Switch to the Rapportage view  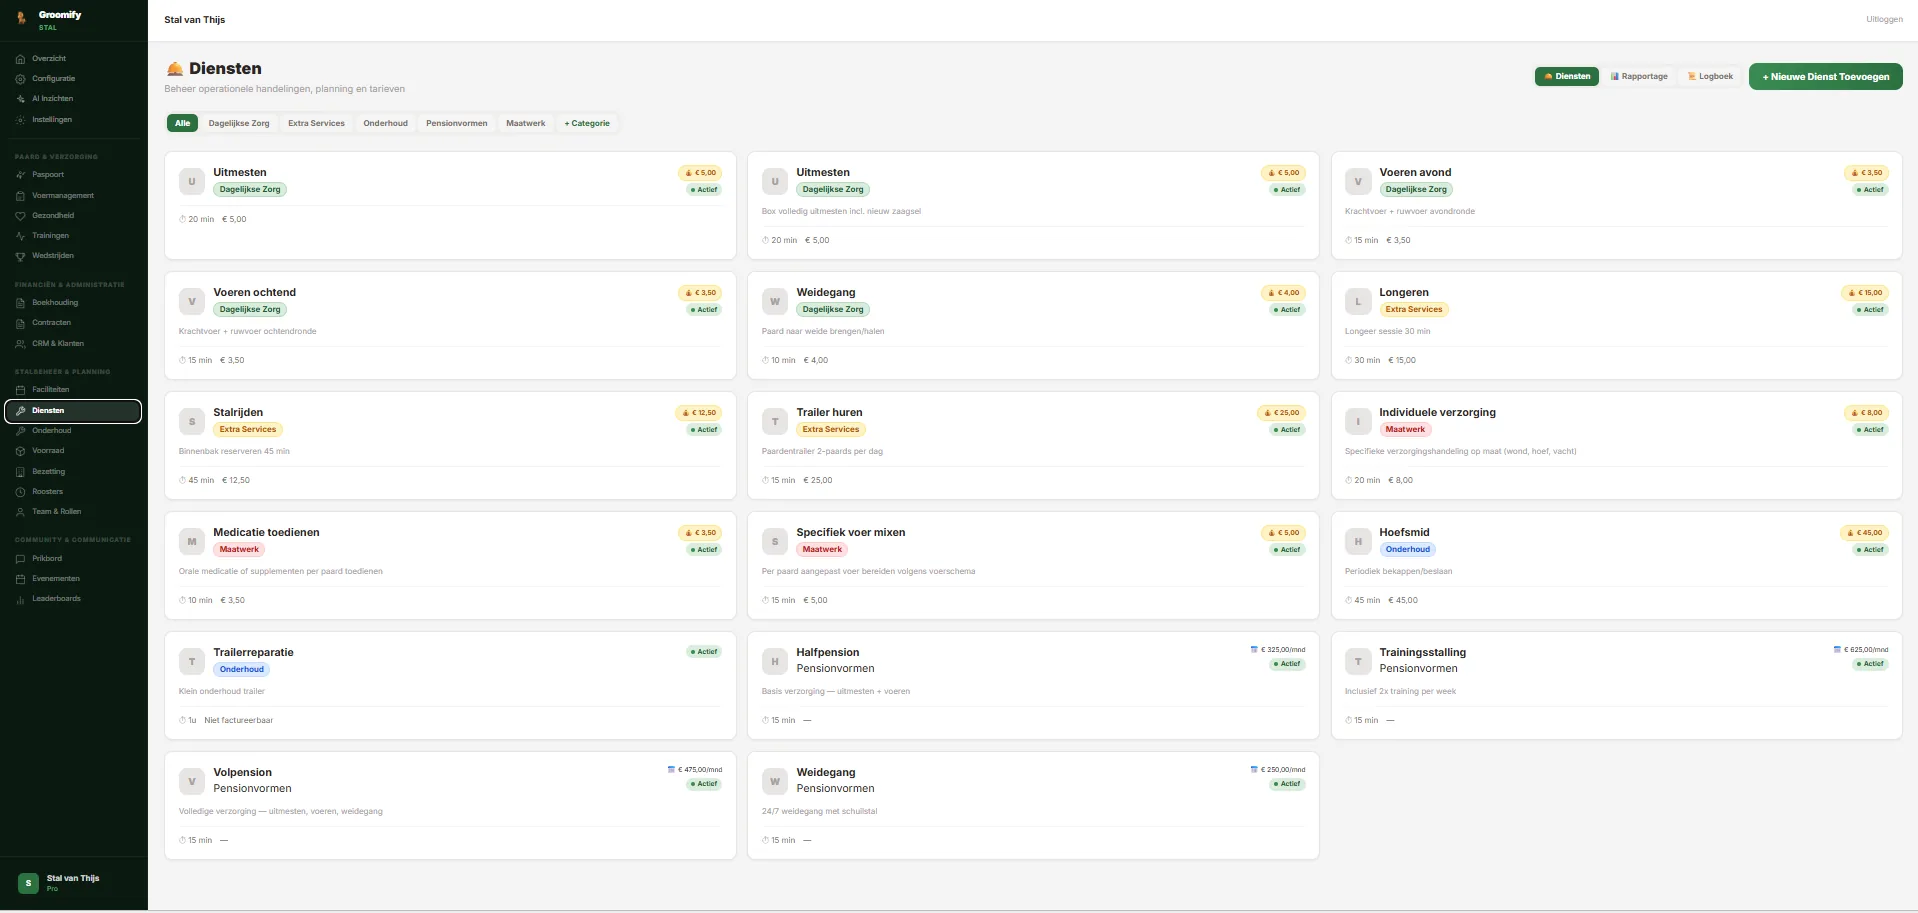[1639, 76]
